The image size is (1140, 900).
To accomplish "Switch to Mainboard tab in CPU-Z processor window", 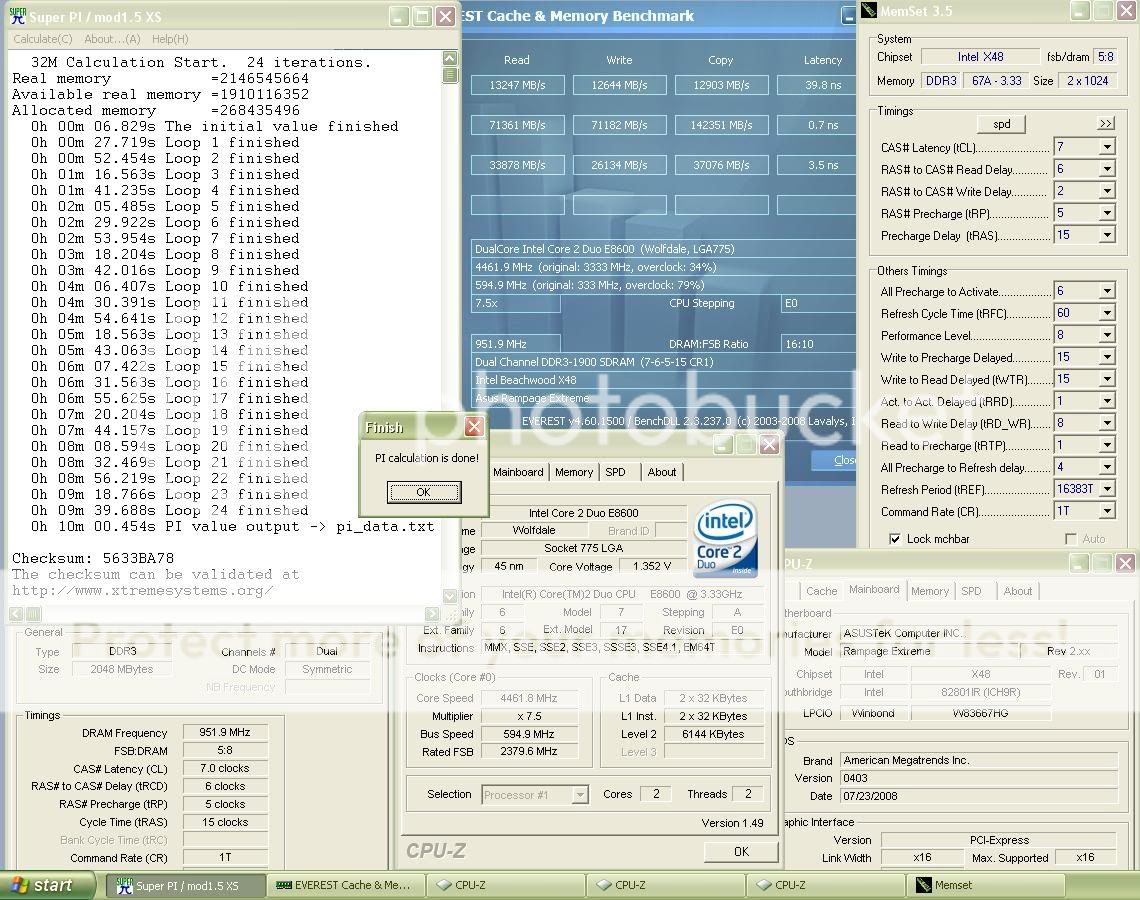I will coord(518,472).
